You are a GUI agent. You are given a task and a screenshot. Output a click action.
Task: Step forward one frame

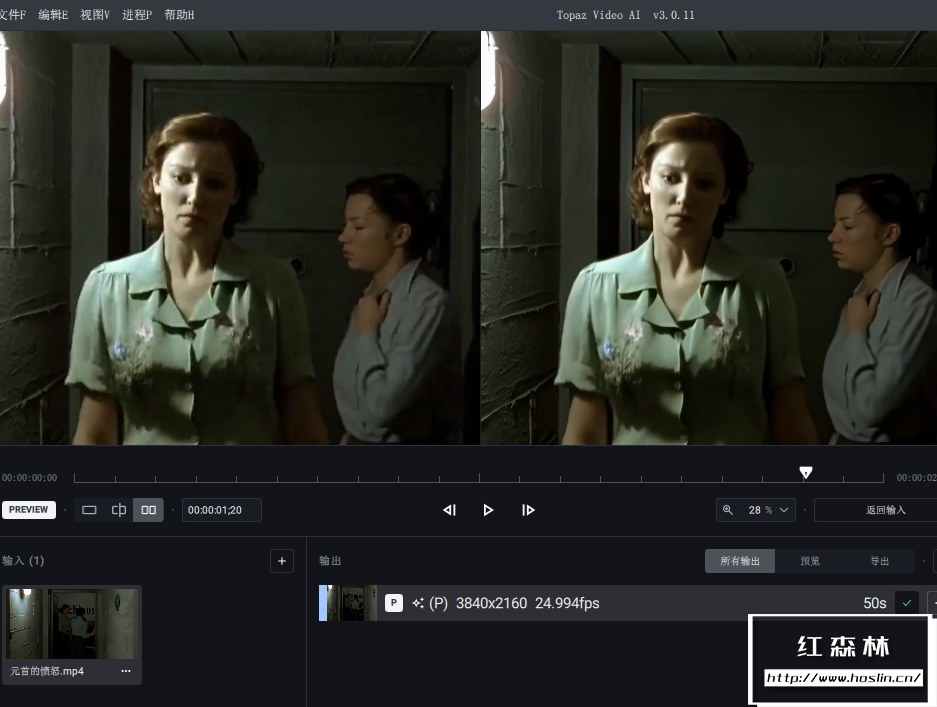click(x=528, y=510)
